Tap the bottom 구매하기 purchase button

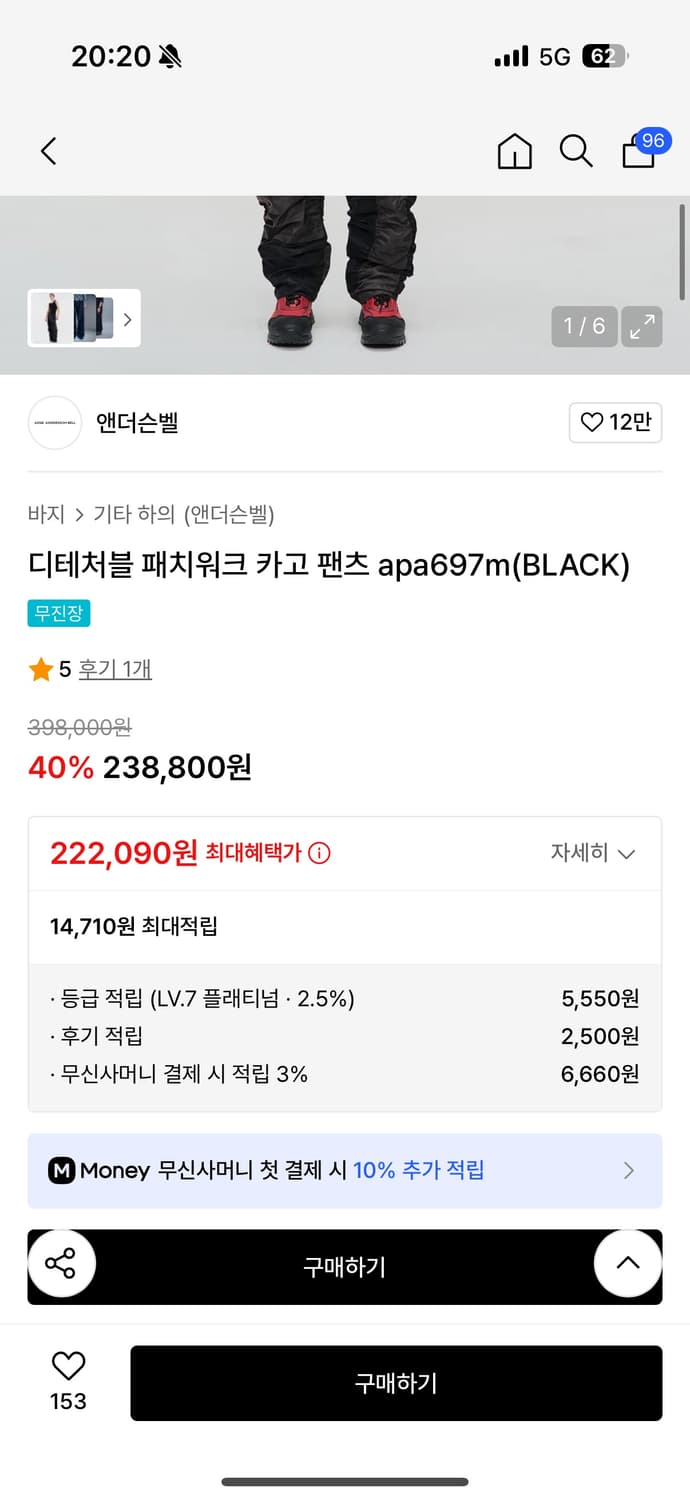396,1383
